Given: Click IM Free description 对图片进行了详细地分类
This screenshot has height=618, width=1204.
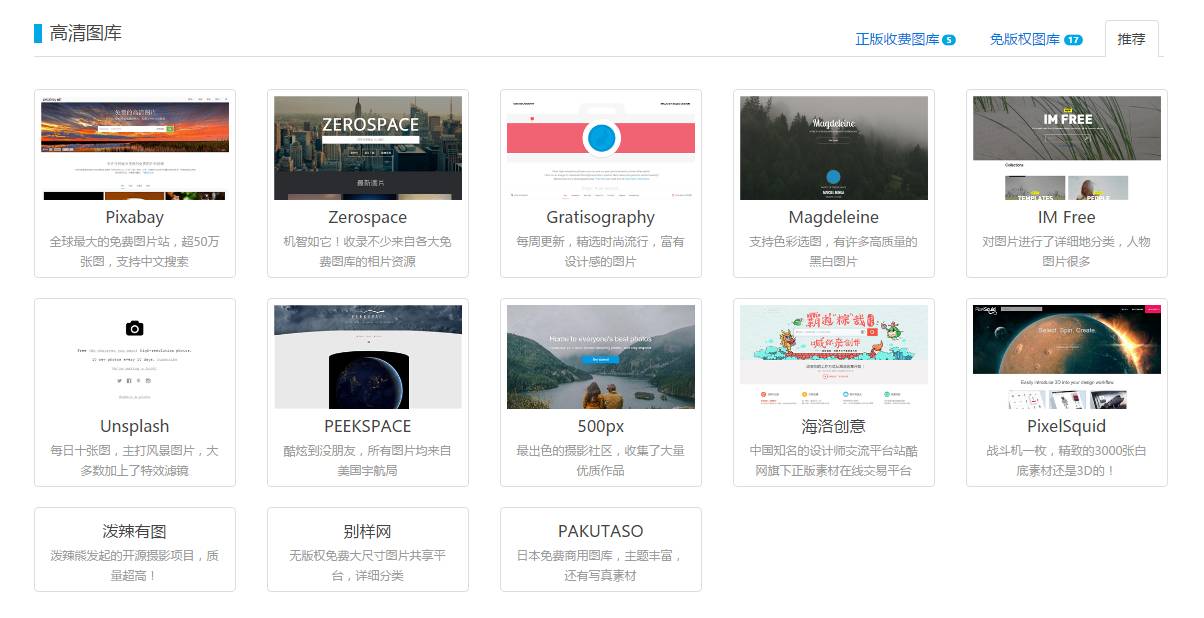Looking at the screenshot, I should tap(1067, 252).
